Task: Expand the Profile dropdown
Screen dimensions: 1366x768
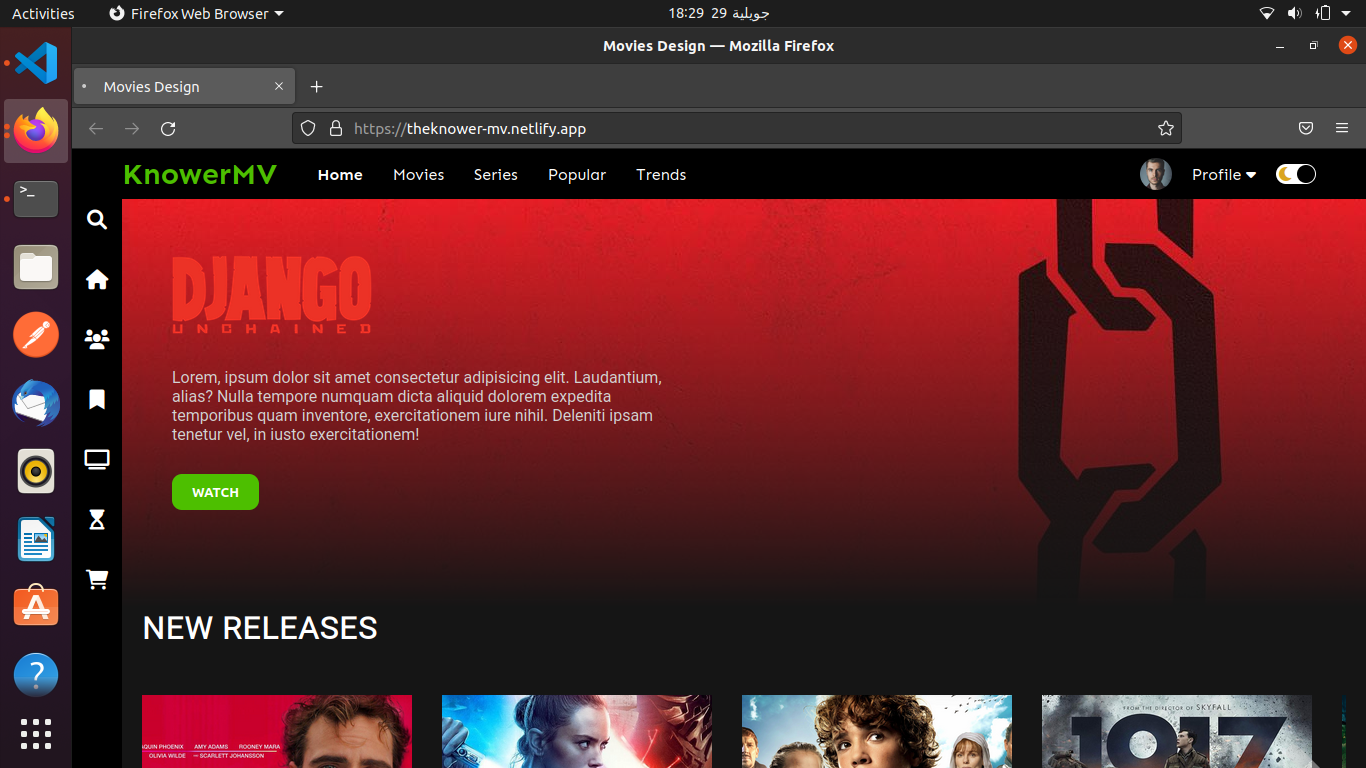Action: click(x=1223, y=174)
